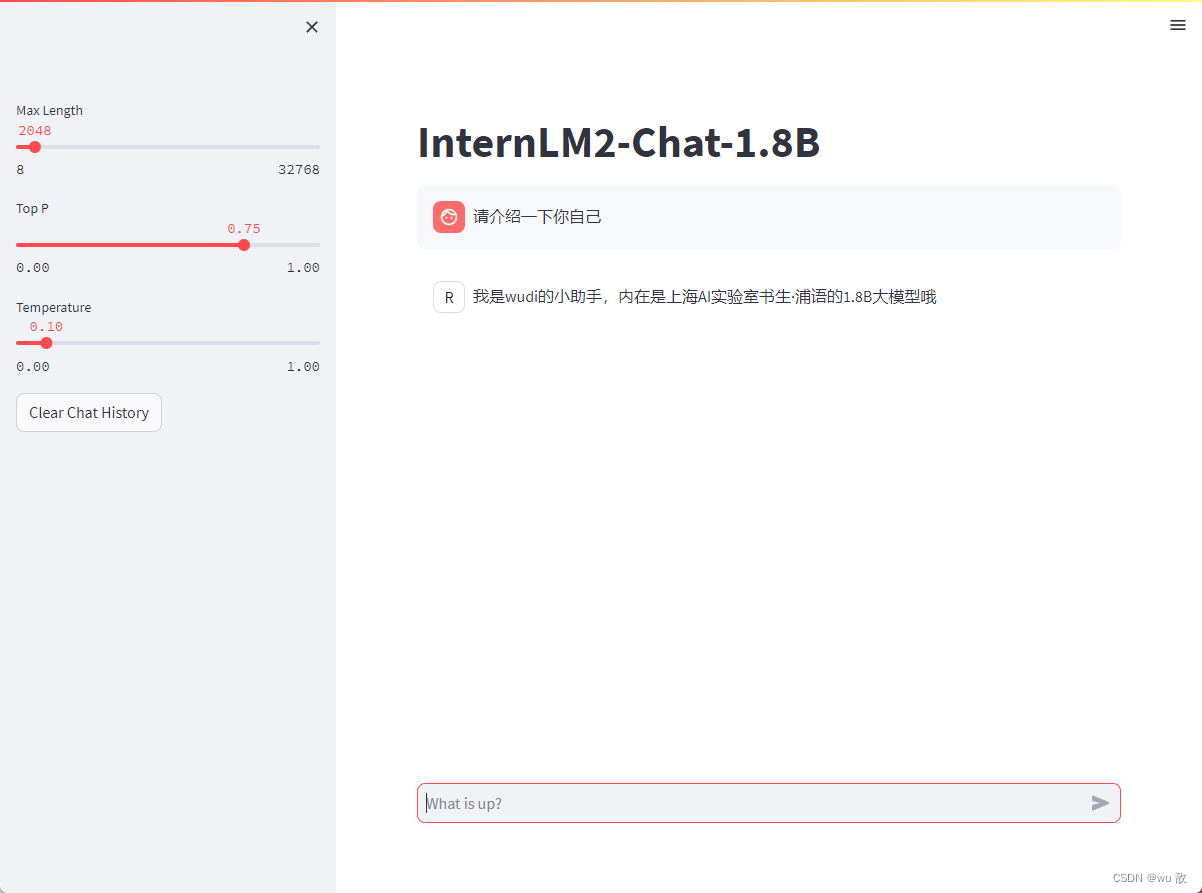Click the Top P value 0.75
The width and height of the screenshot is (1202, 893).
coord(244,229)
